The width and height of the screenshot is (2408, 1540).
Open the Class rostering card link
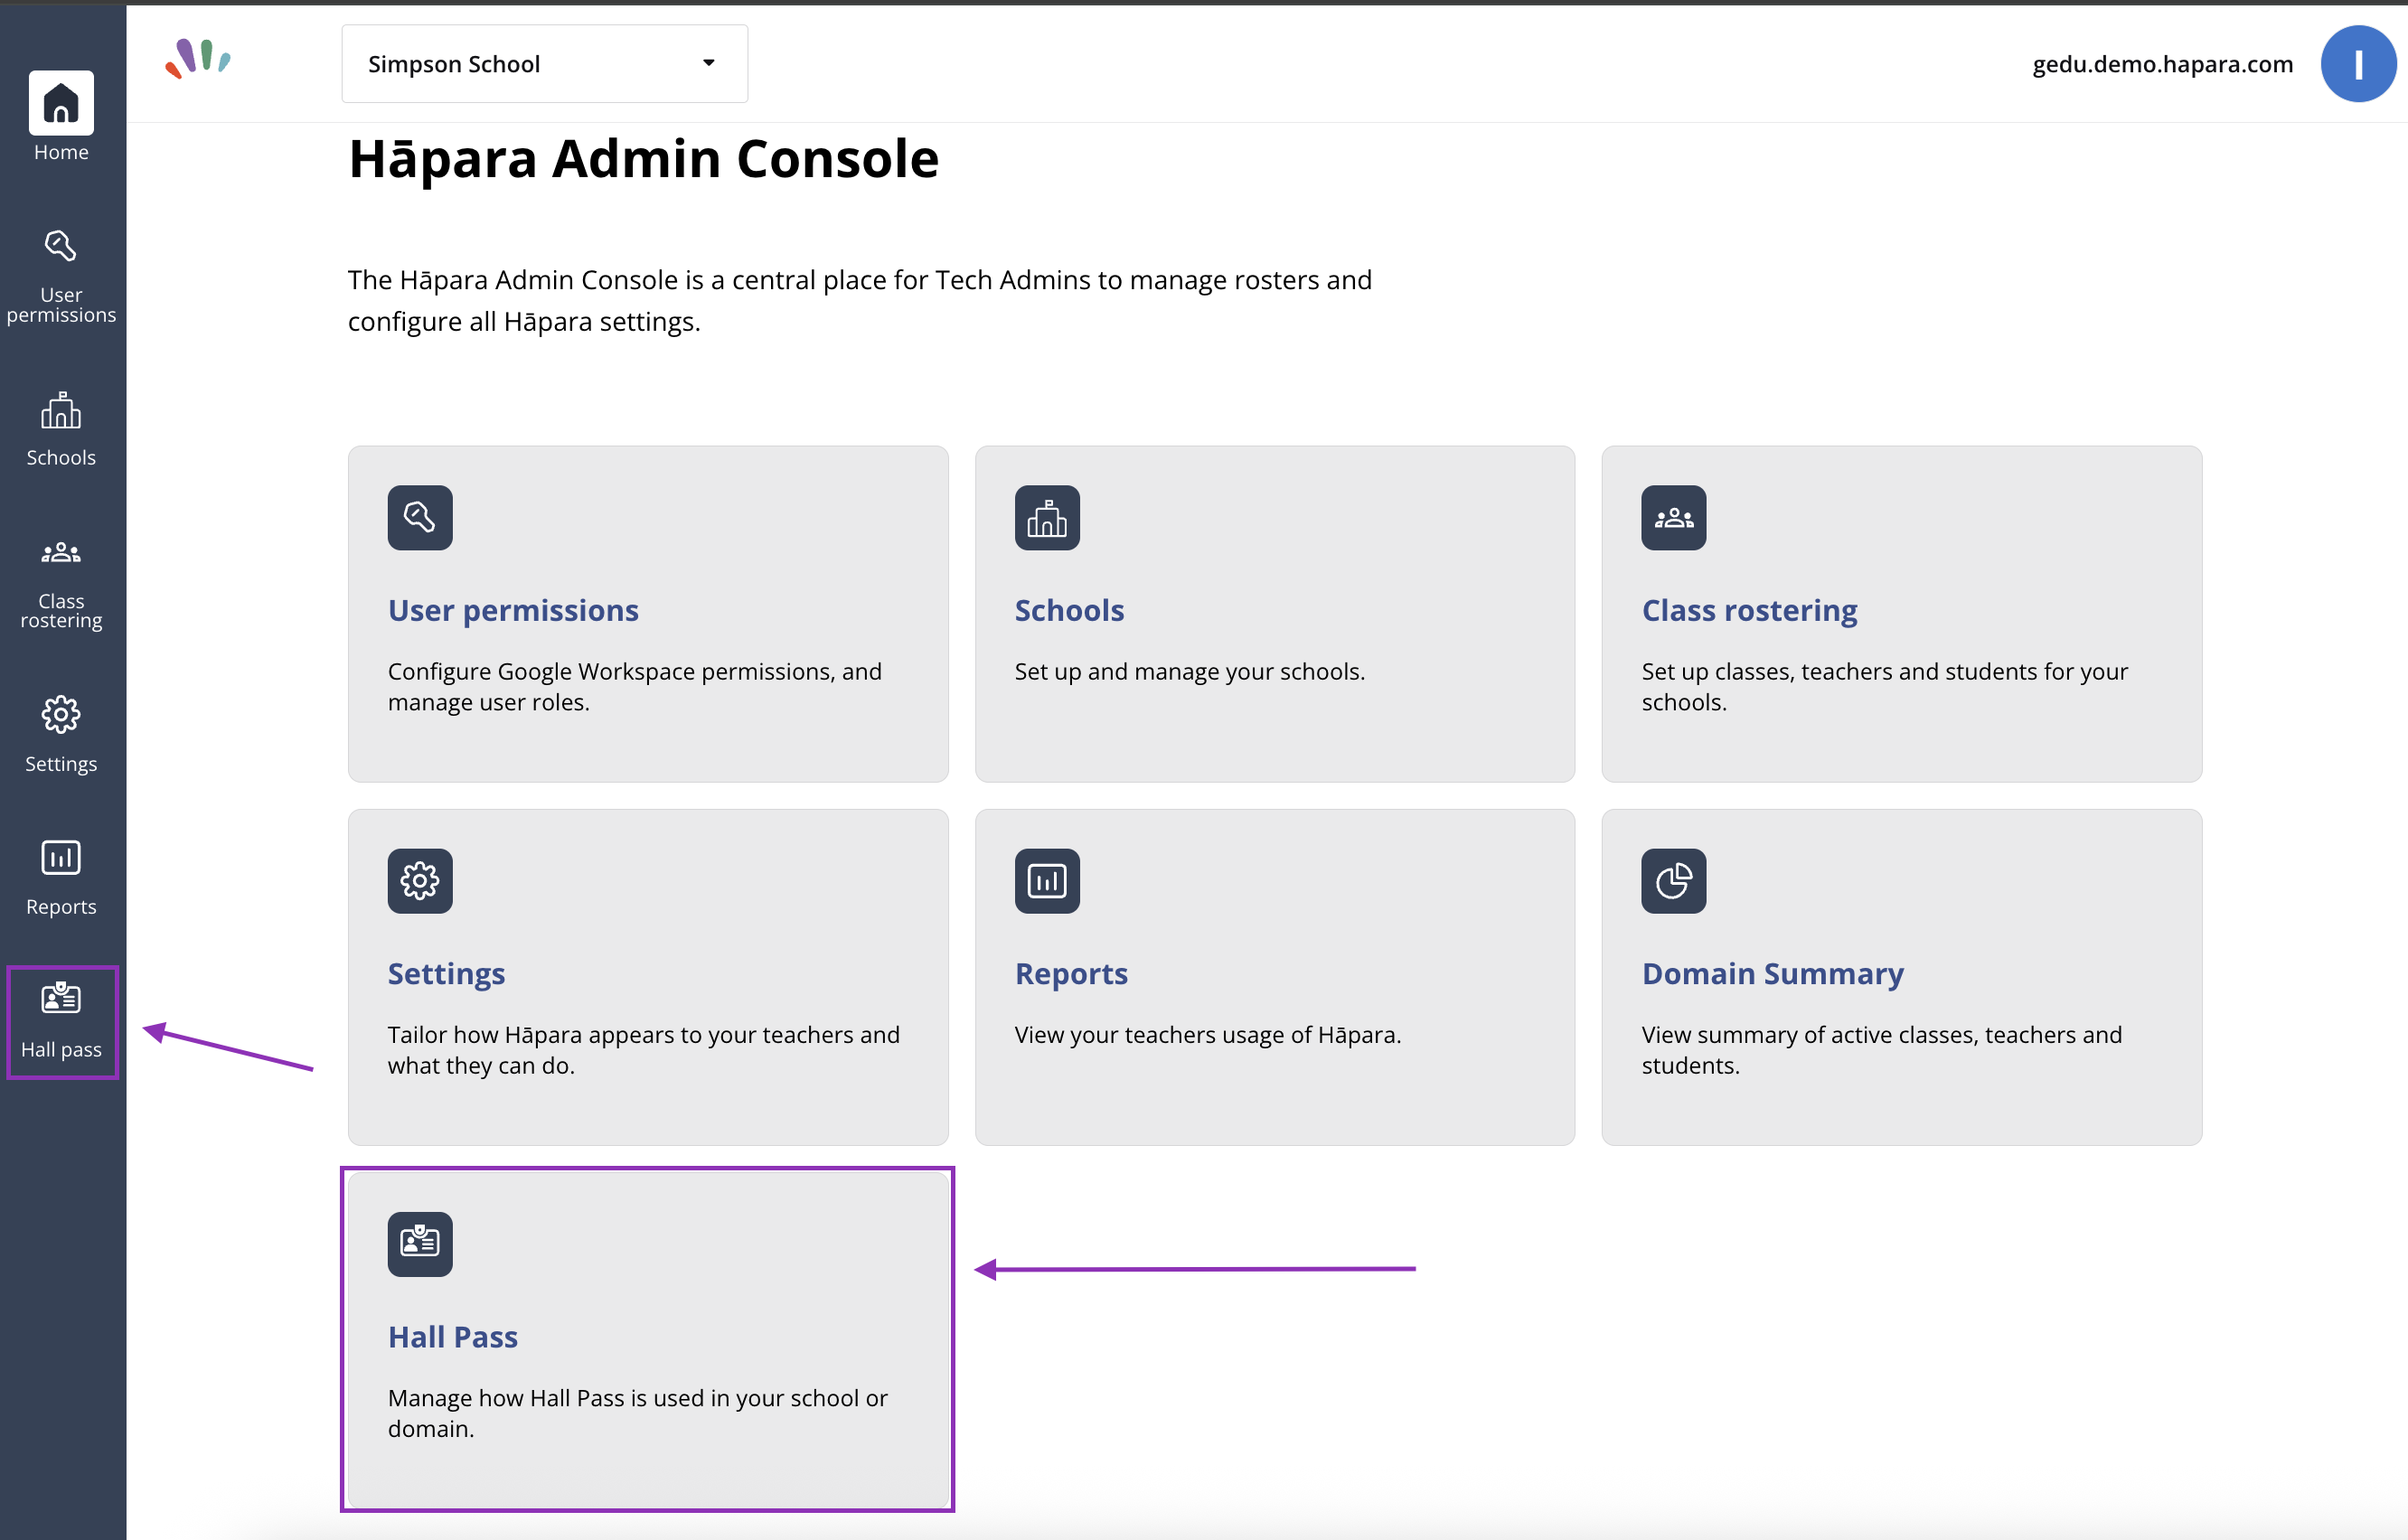tap(1749, 610)
